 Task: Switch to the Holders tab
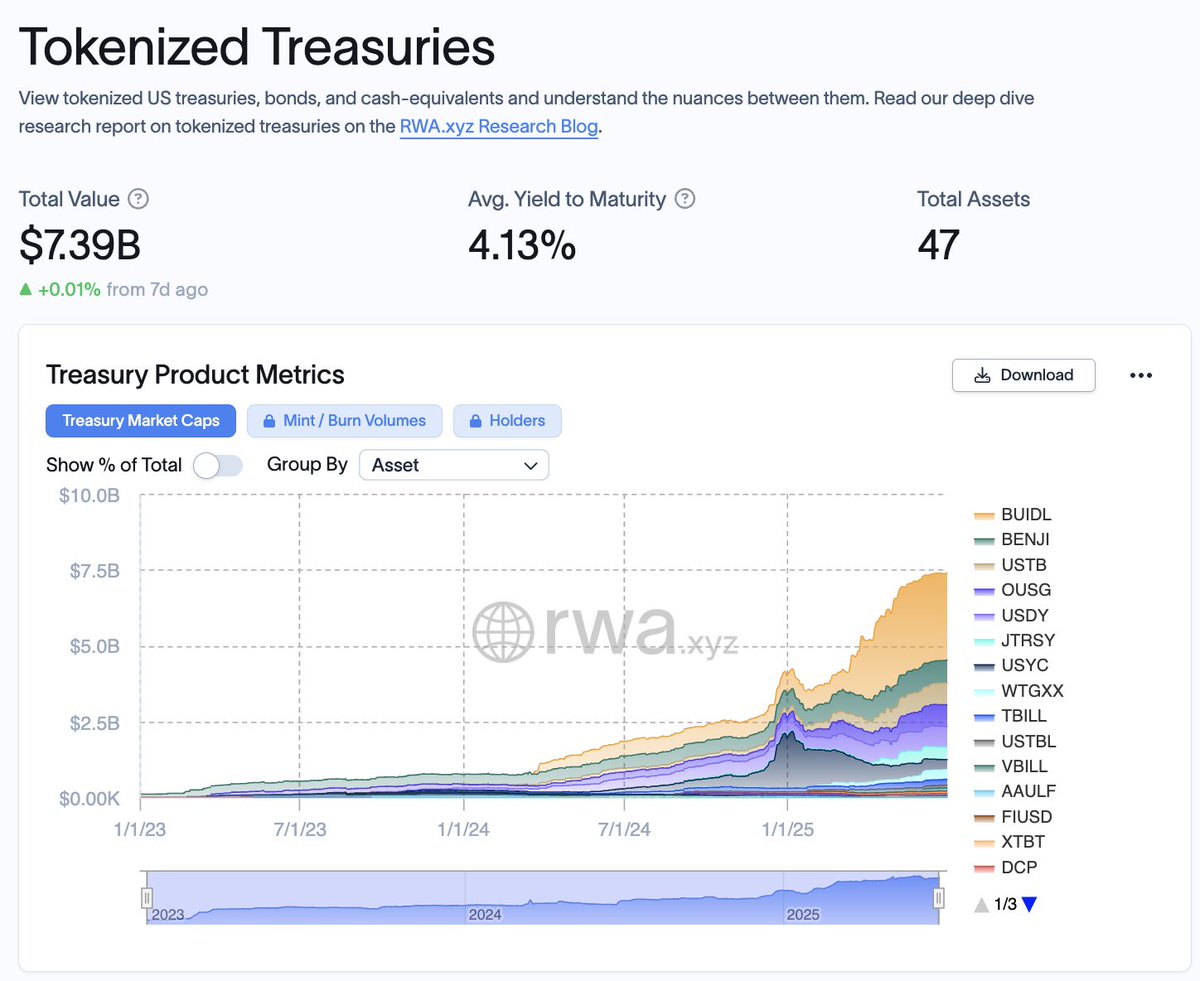[507, 421]
